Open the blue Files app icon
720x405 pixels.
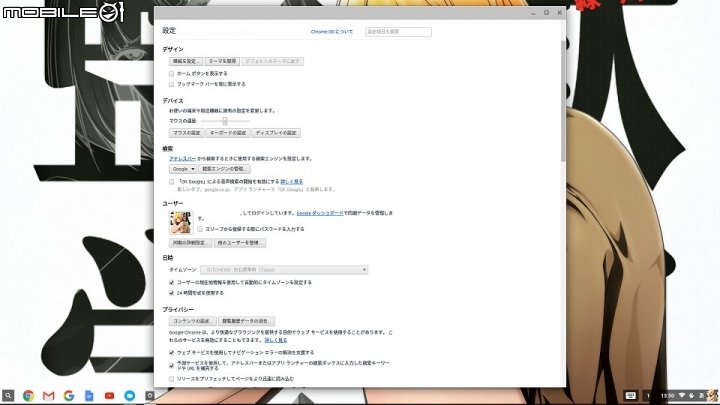[129, 395]
